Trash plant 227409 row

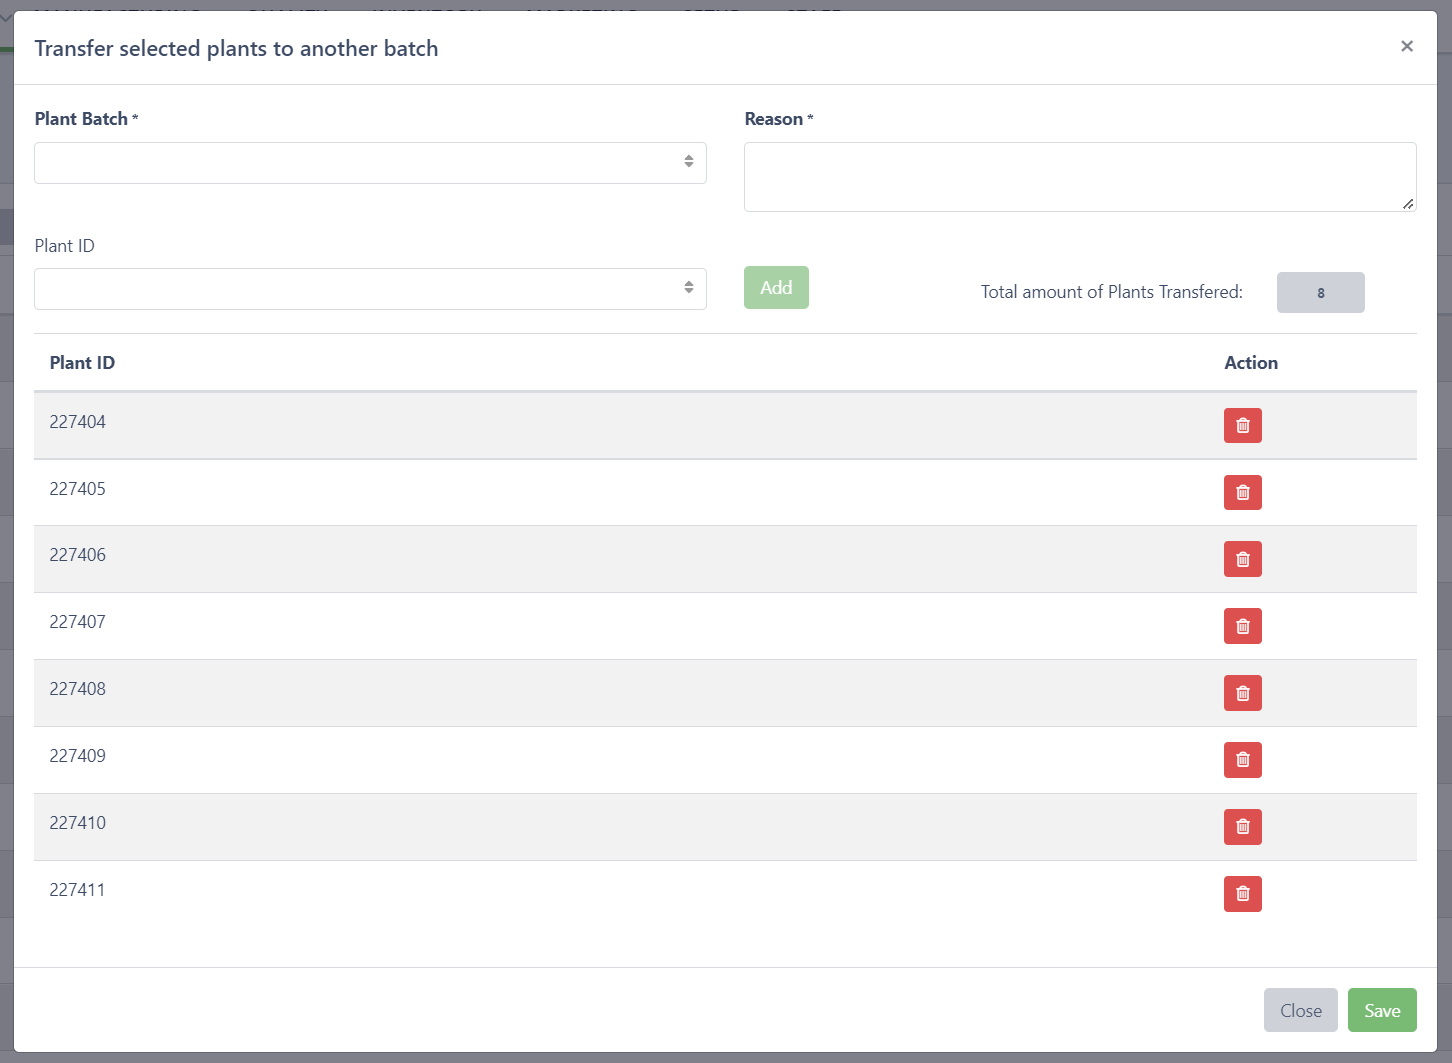click(1242, 760)
